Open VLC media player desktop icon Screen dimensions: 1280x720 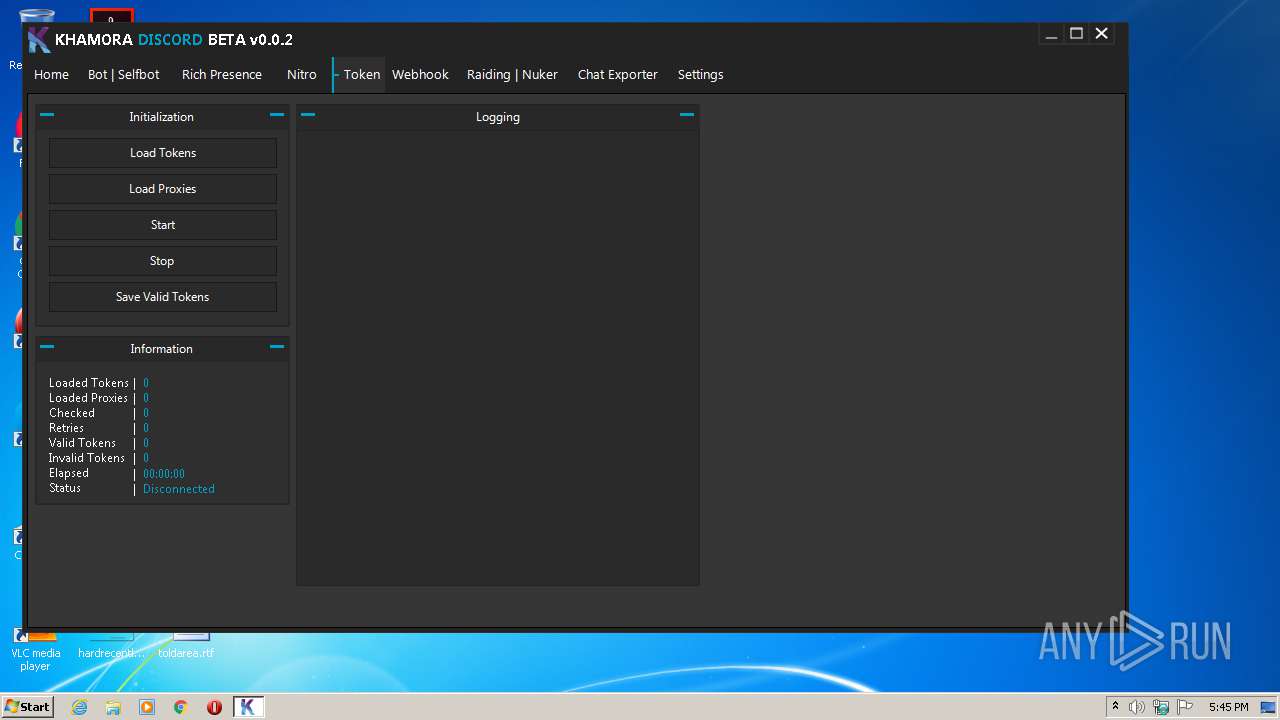coord(35,648)
